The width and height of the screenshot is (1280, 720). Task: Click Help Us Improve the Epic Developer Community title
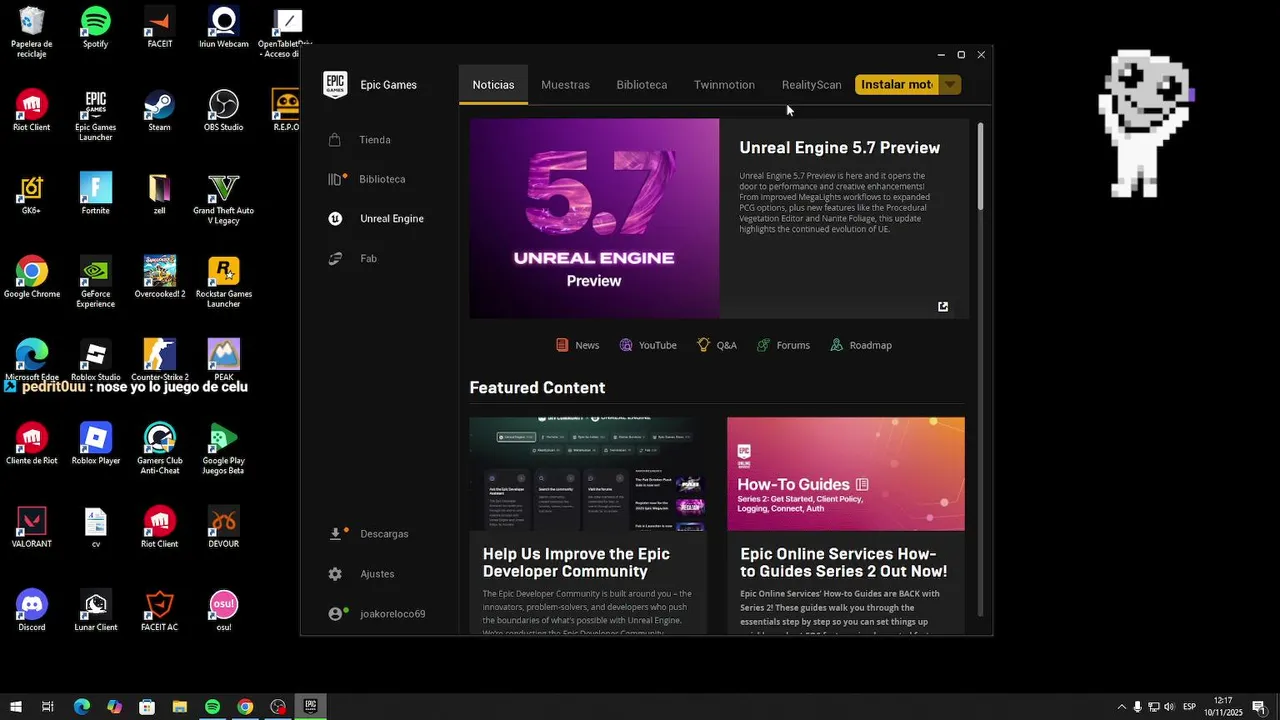577,563
